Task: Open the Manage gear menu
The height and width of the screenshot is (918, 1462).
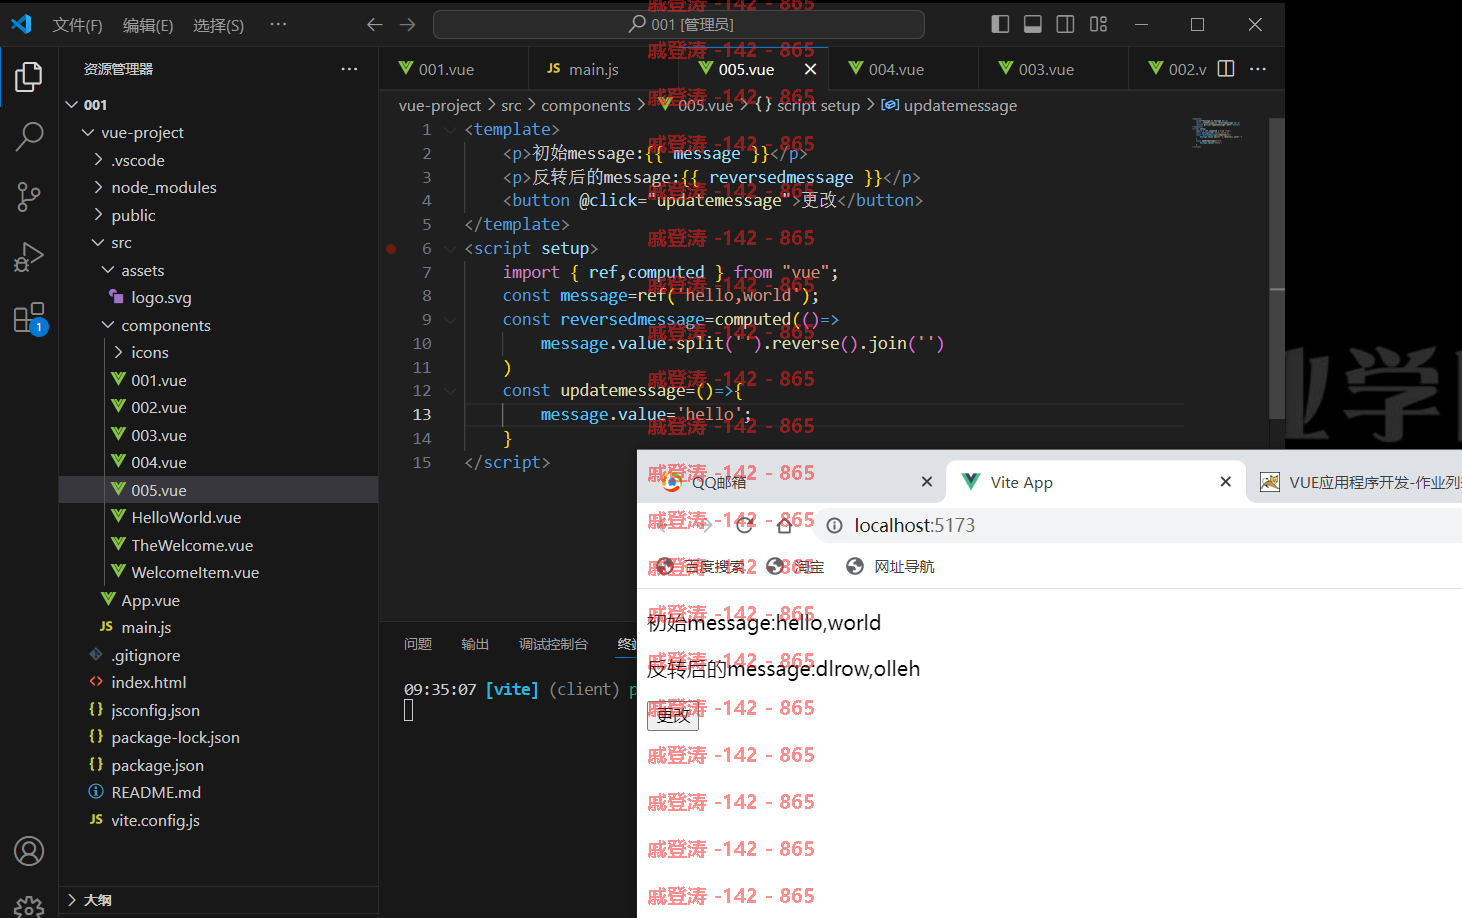Action: (29, 906)
